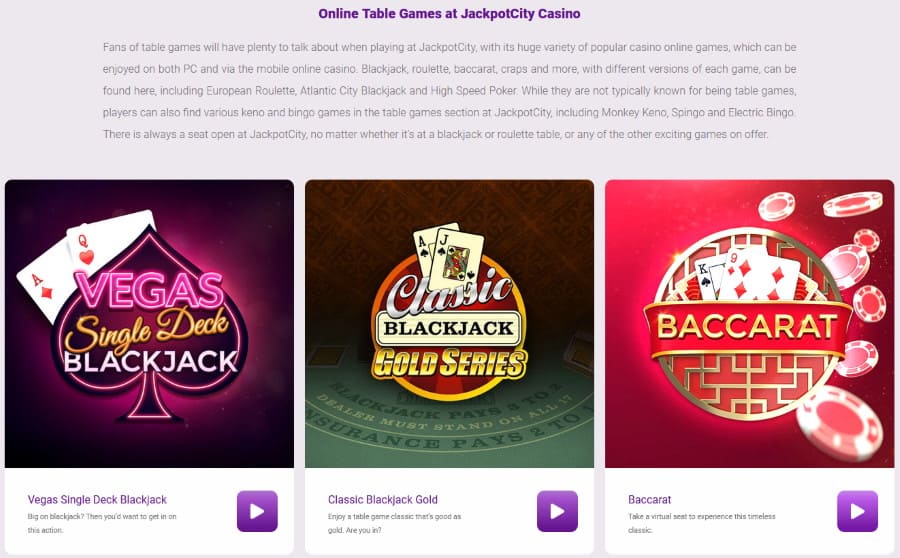Select the Classic Blackjack Gold Series thumbnail
Image resolution: width=900 pixels, height=558 pixels.
point(449,324)
